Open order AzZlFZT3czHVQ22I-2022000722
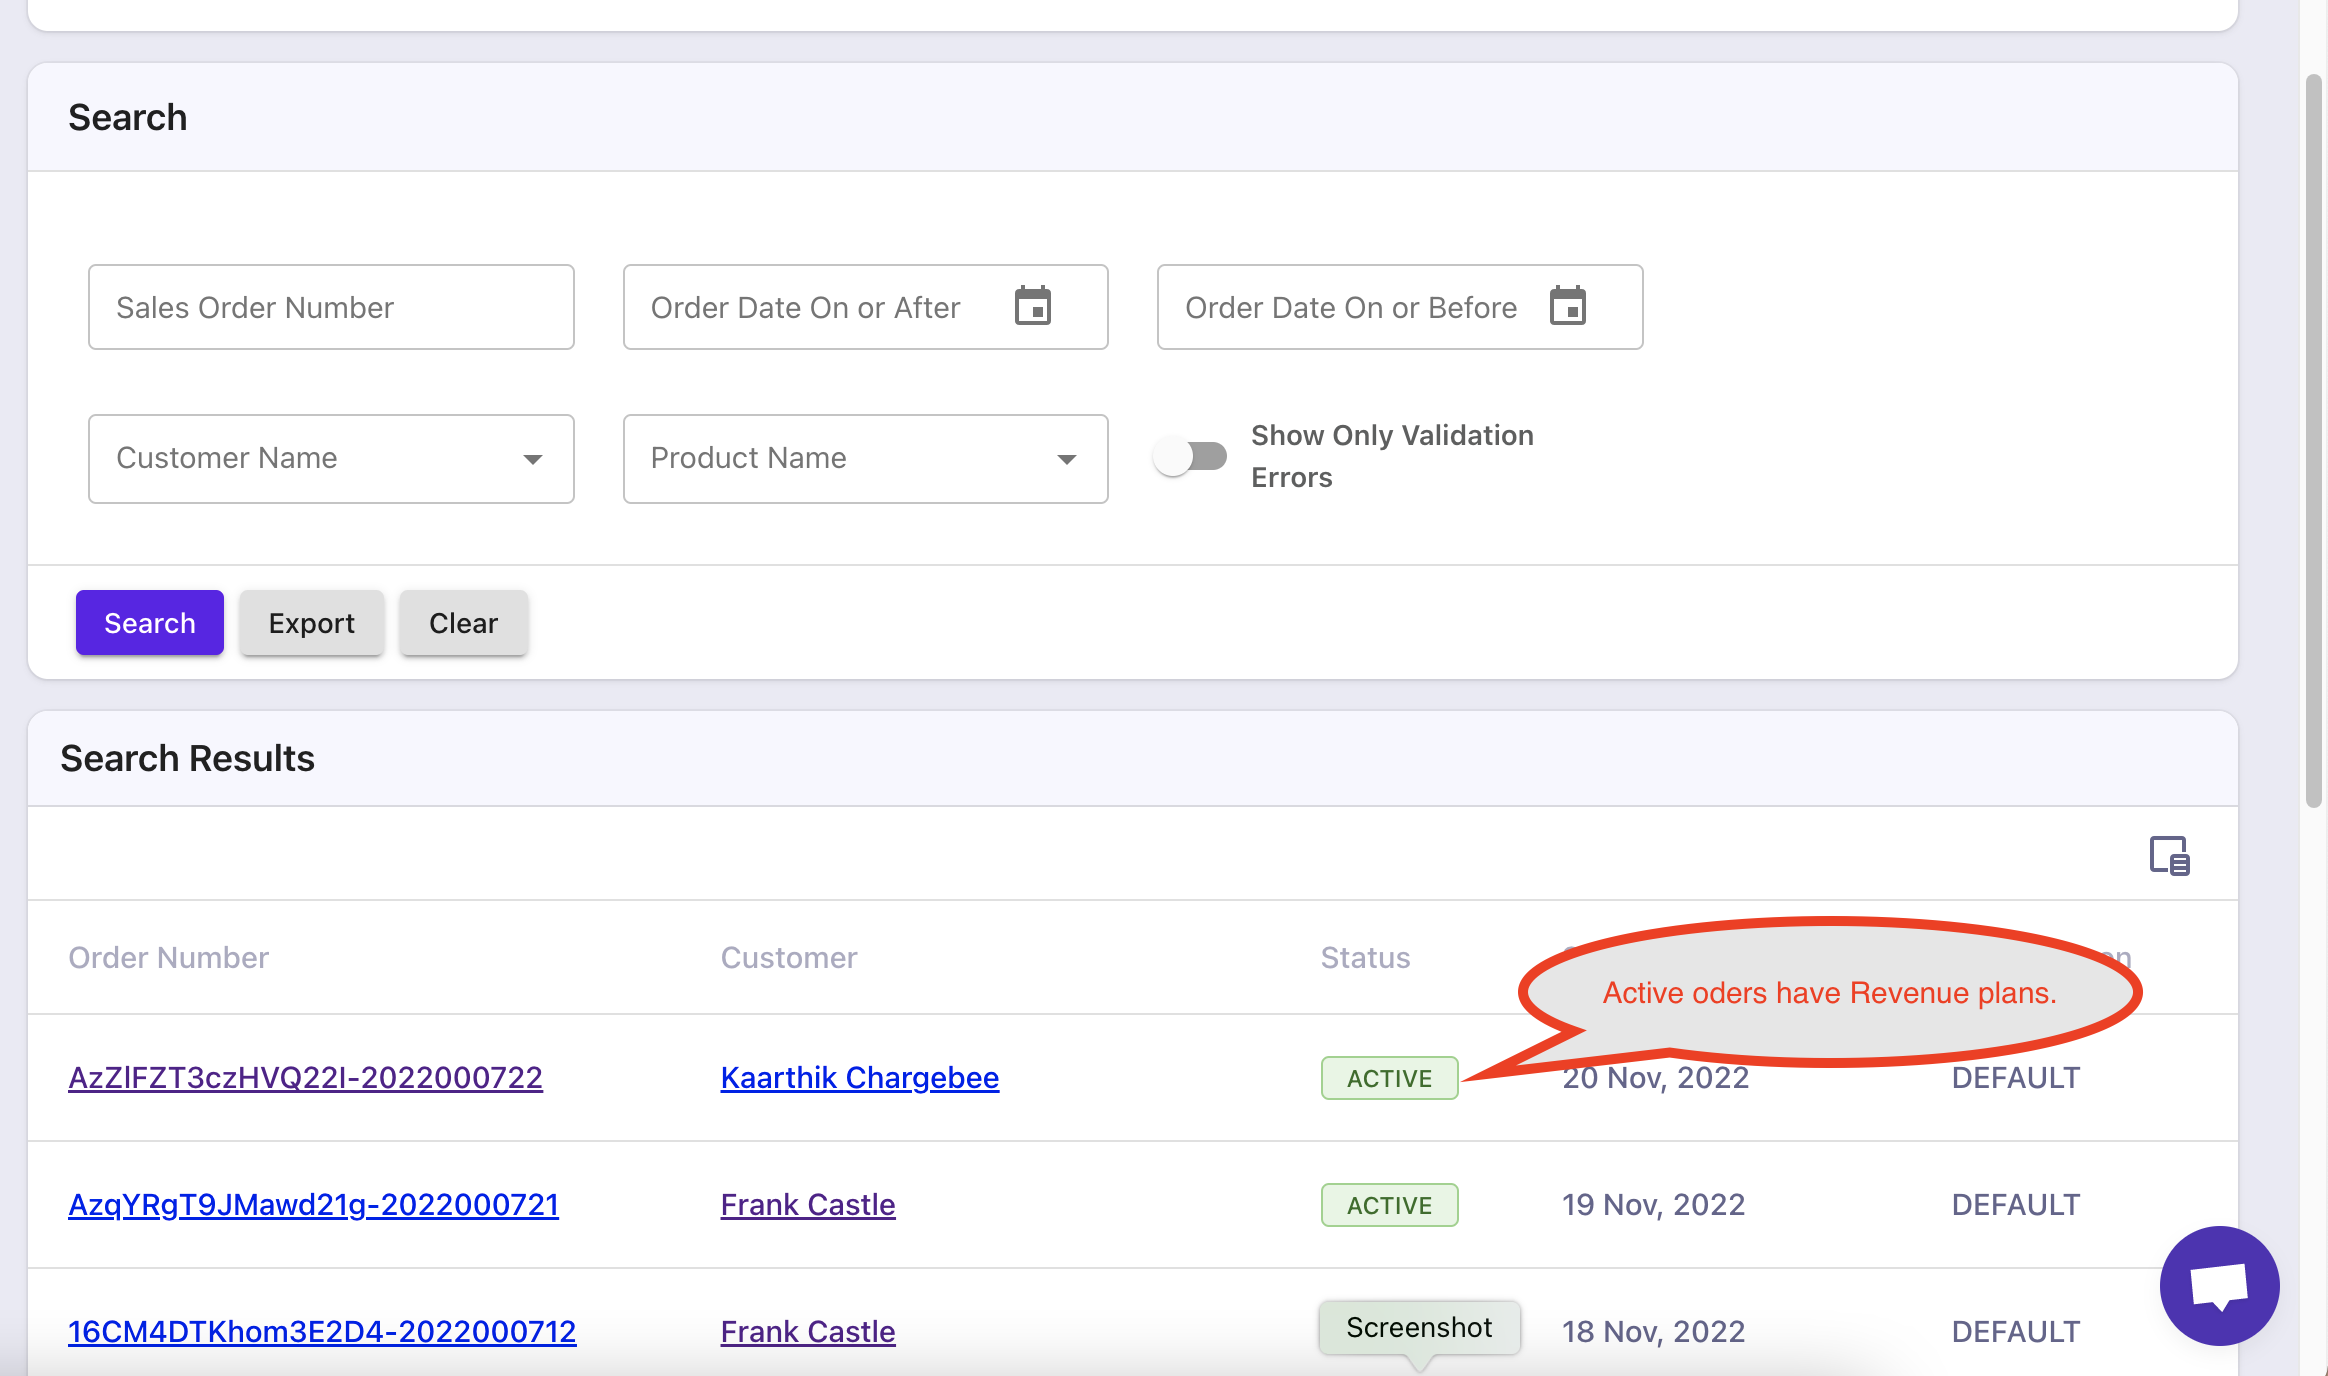2328x1376 pixels. (305, 1077)
